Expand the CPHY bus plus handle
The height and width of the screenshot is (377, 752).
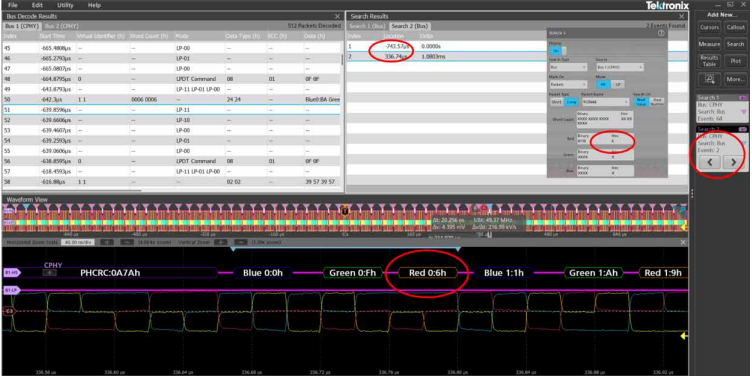[50, 272]
